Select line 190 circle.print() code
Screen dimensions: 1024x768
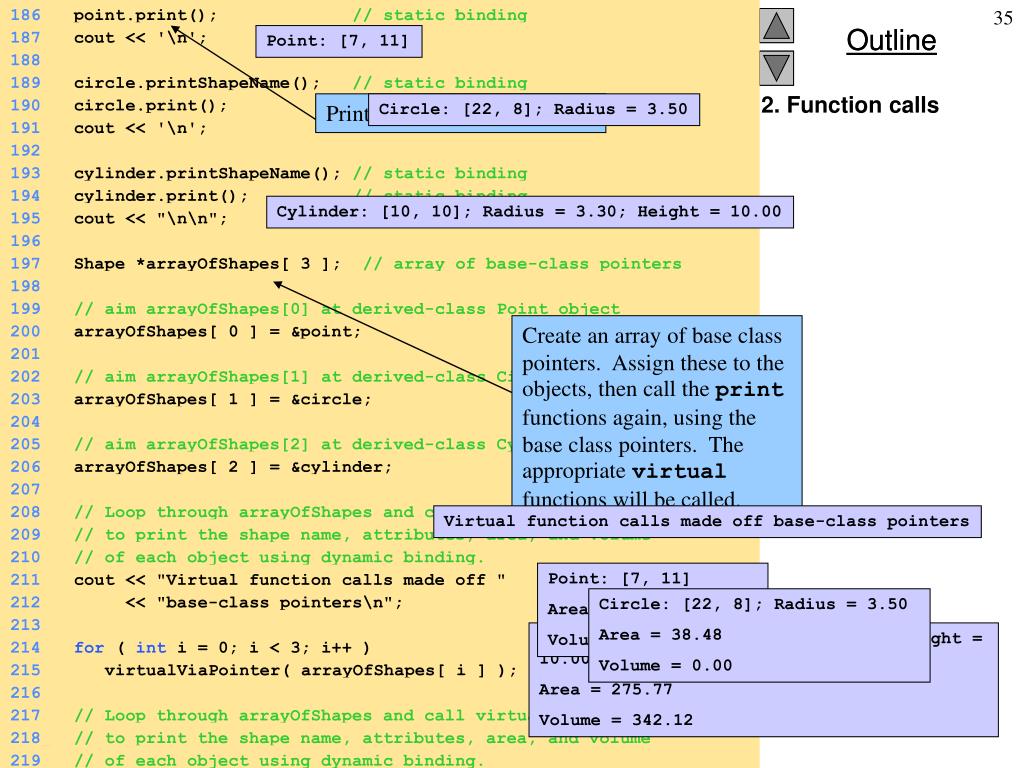(x=150, y=106)
